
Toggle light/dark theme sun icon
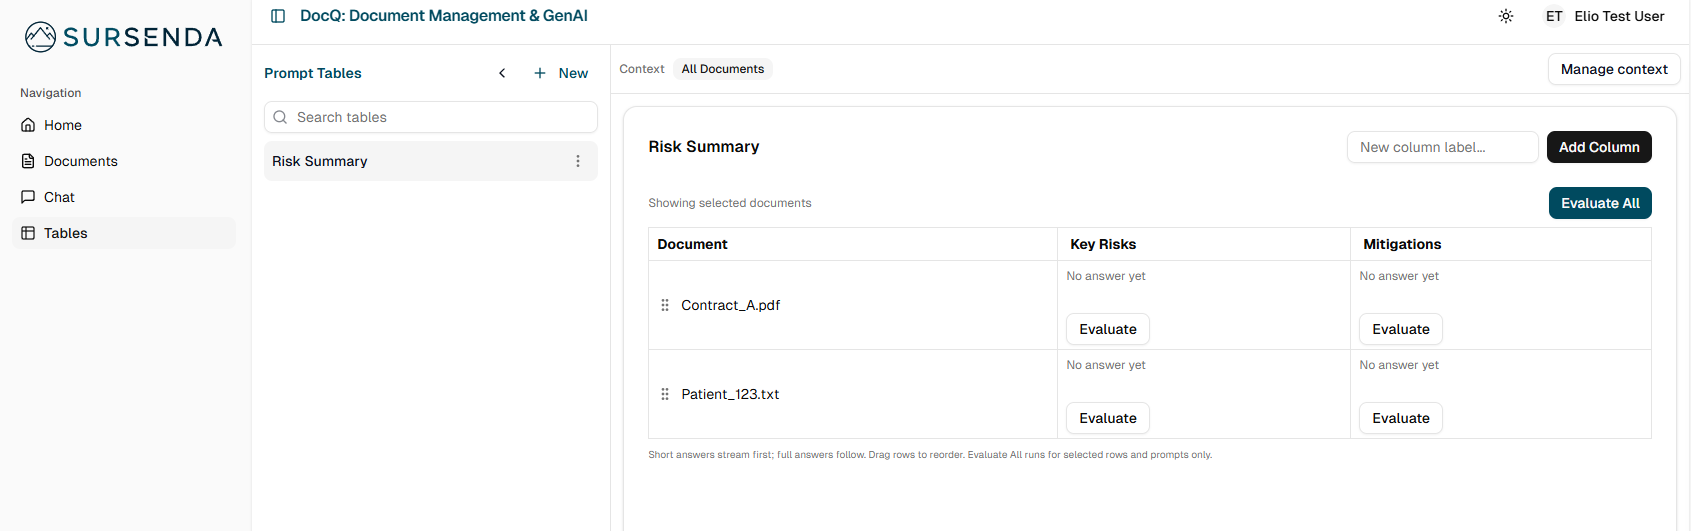1506,16
